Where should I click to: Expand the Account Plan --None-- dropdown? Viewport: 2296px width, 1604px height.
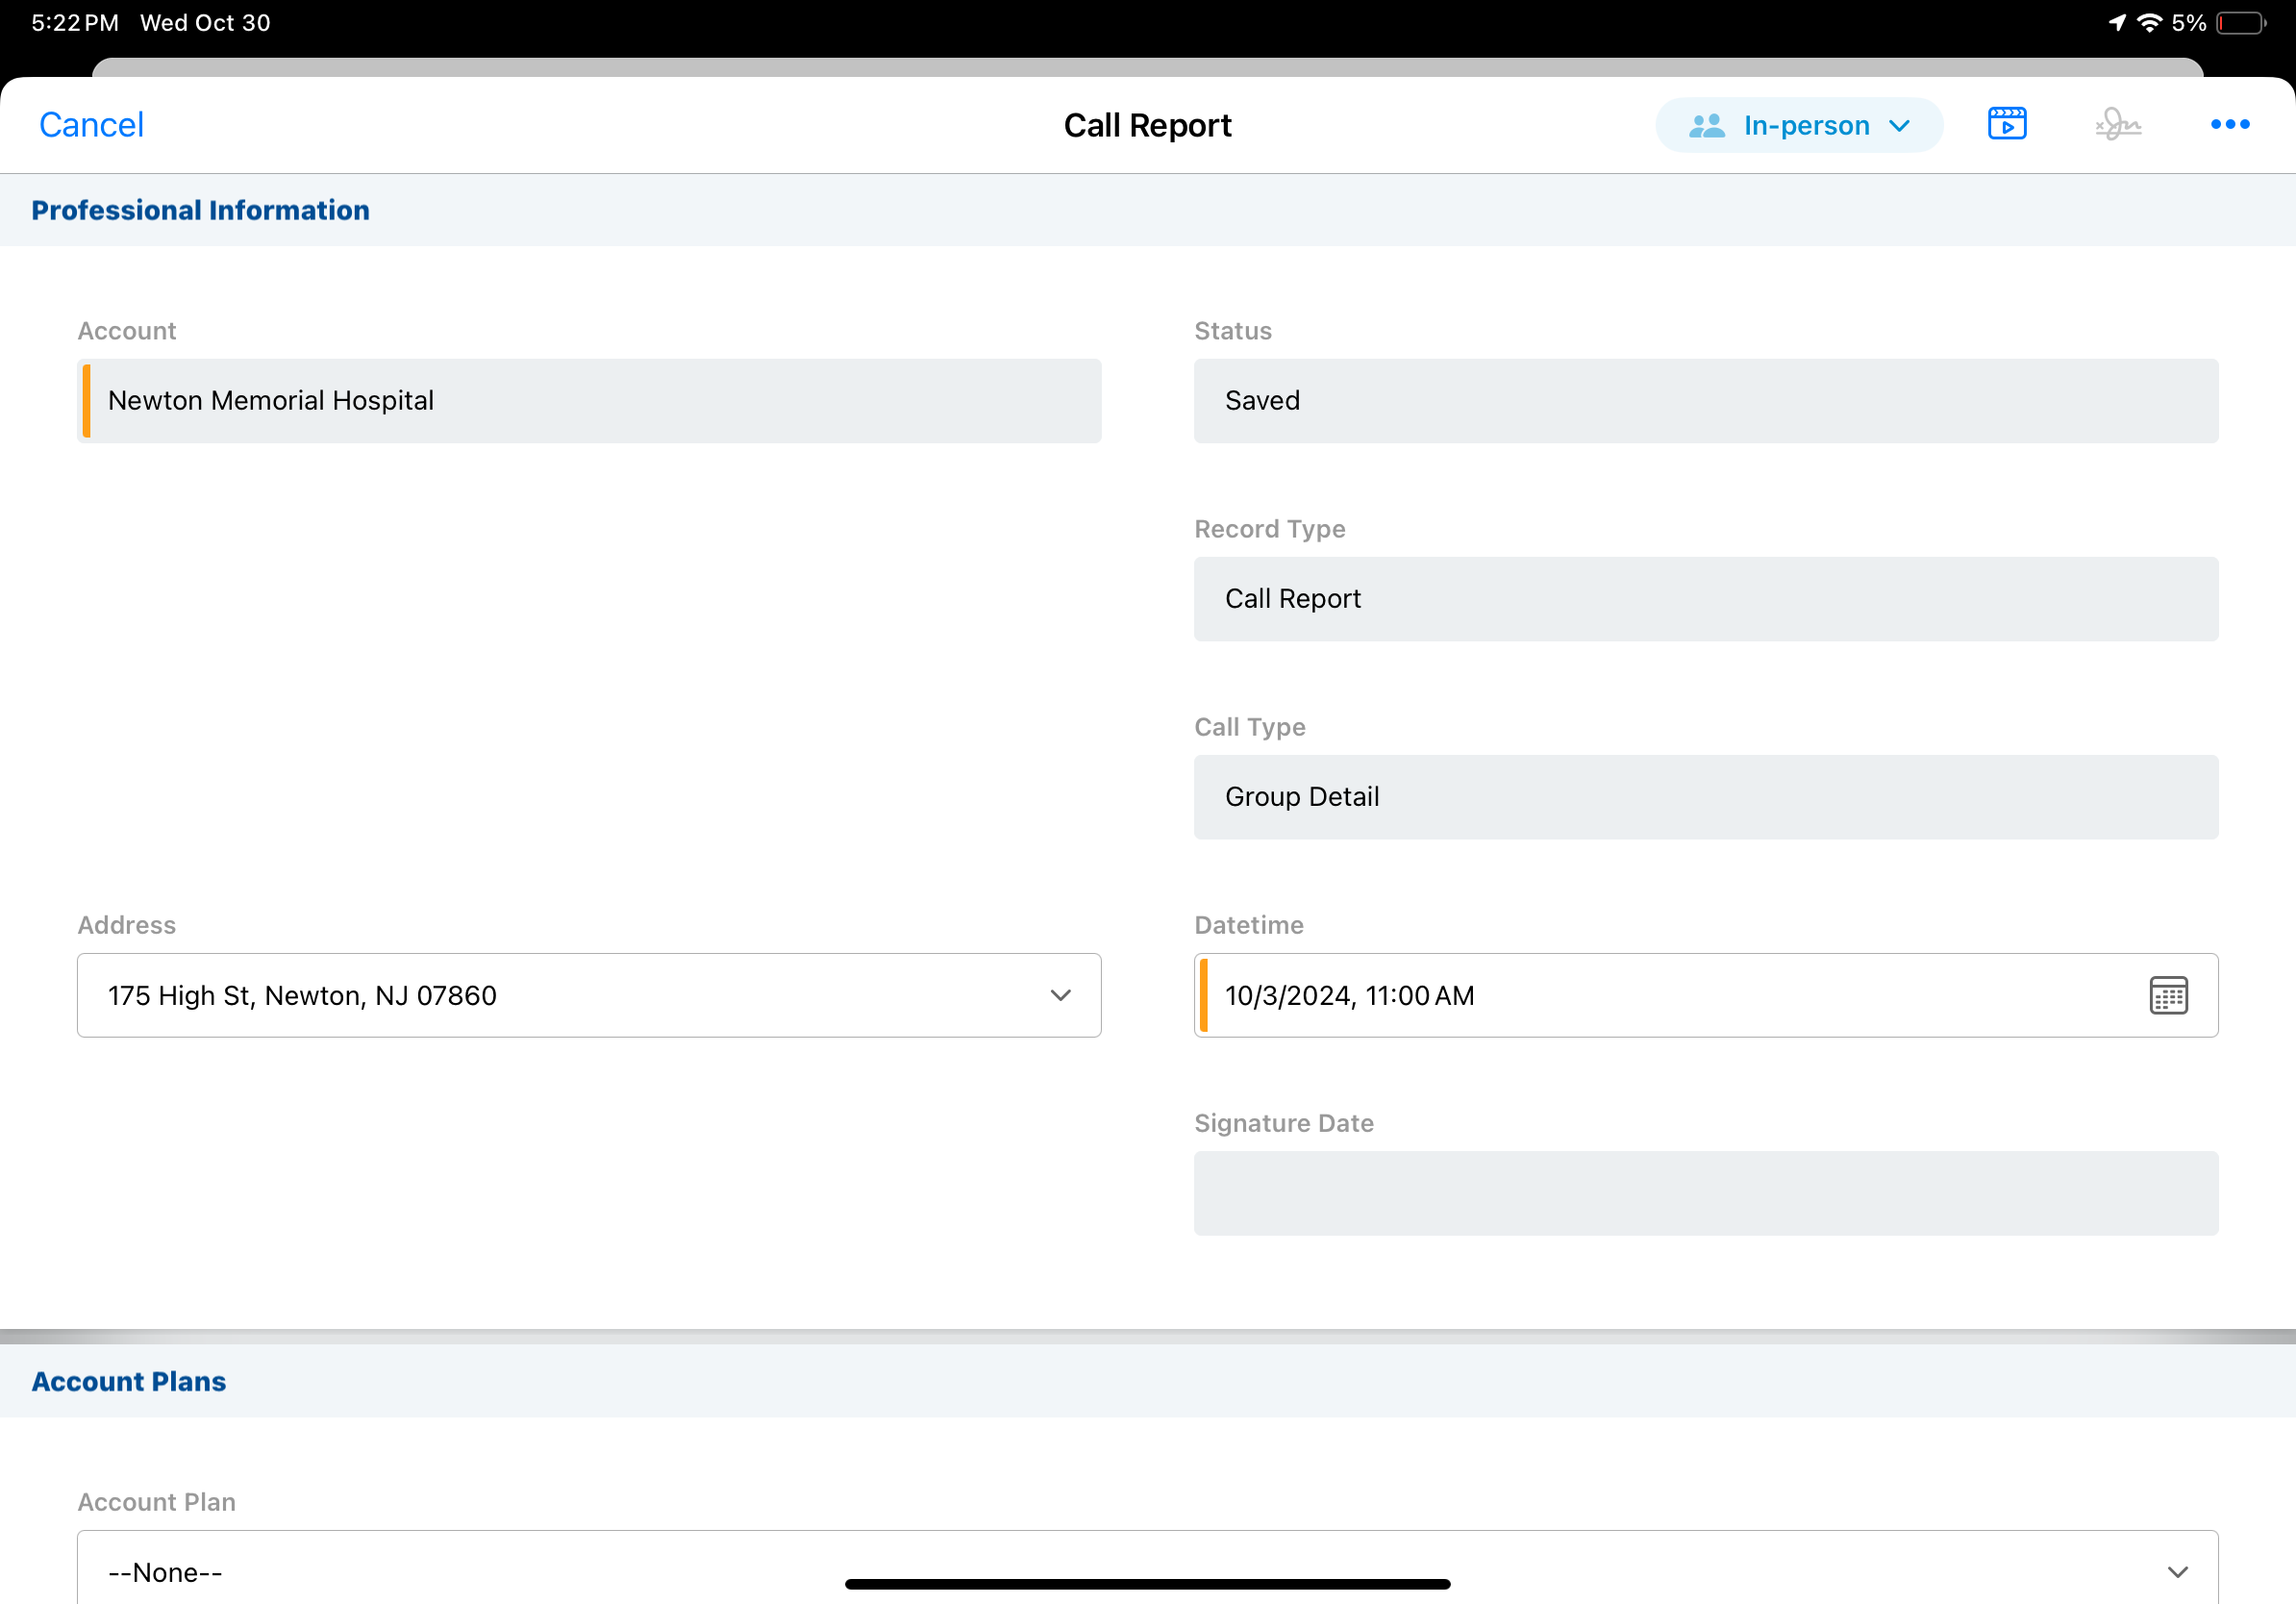[2177, 1572]
